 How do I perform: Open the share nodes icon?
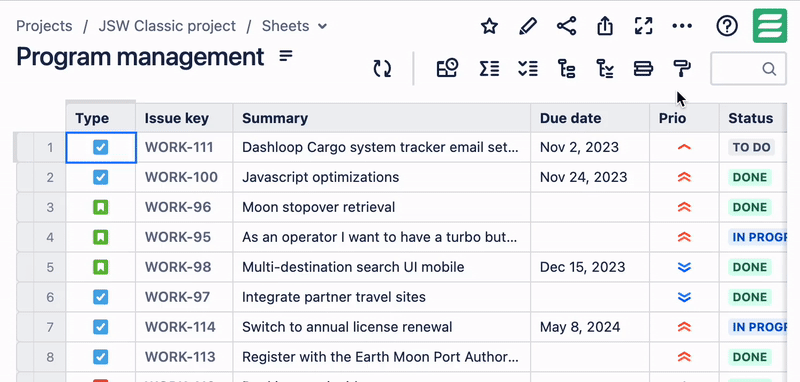(x=566, y=26)
